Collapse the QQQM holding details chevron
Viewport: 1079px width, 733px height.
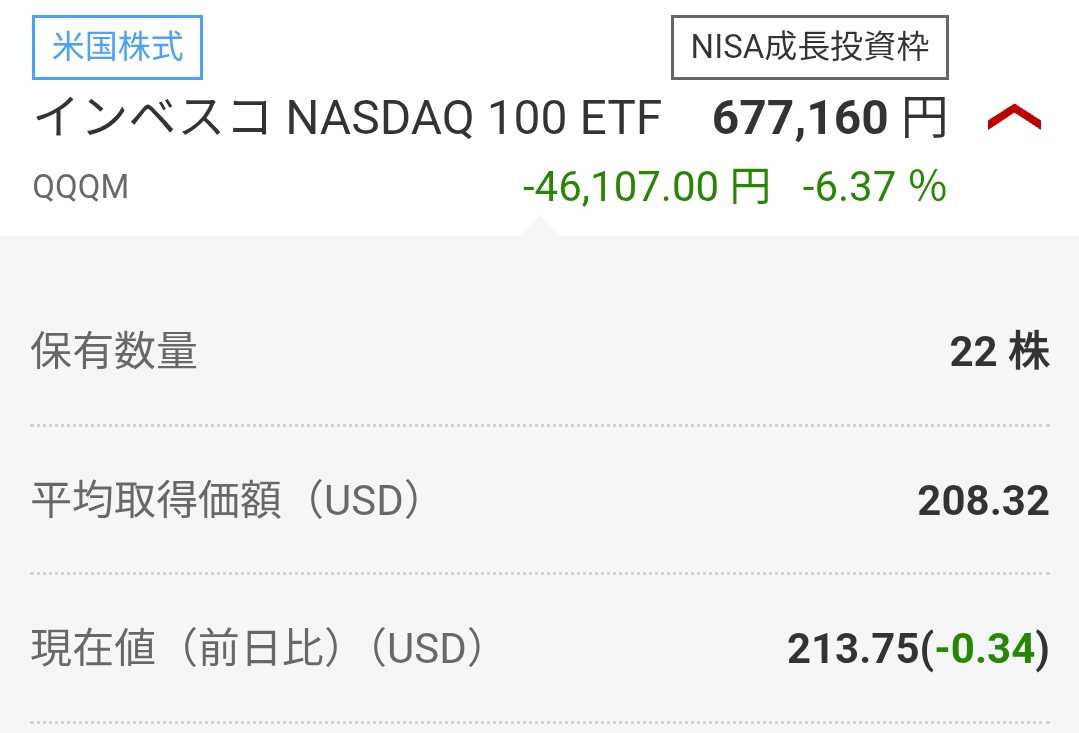click(1014, 118)
